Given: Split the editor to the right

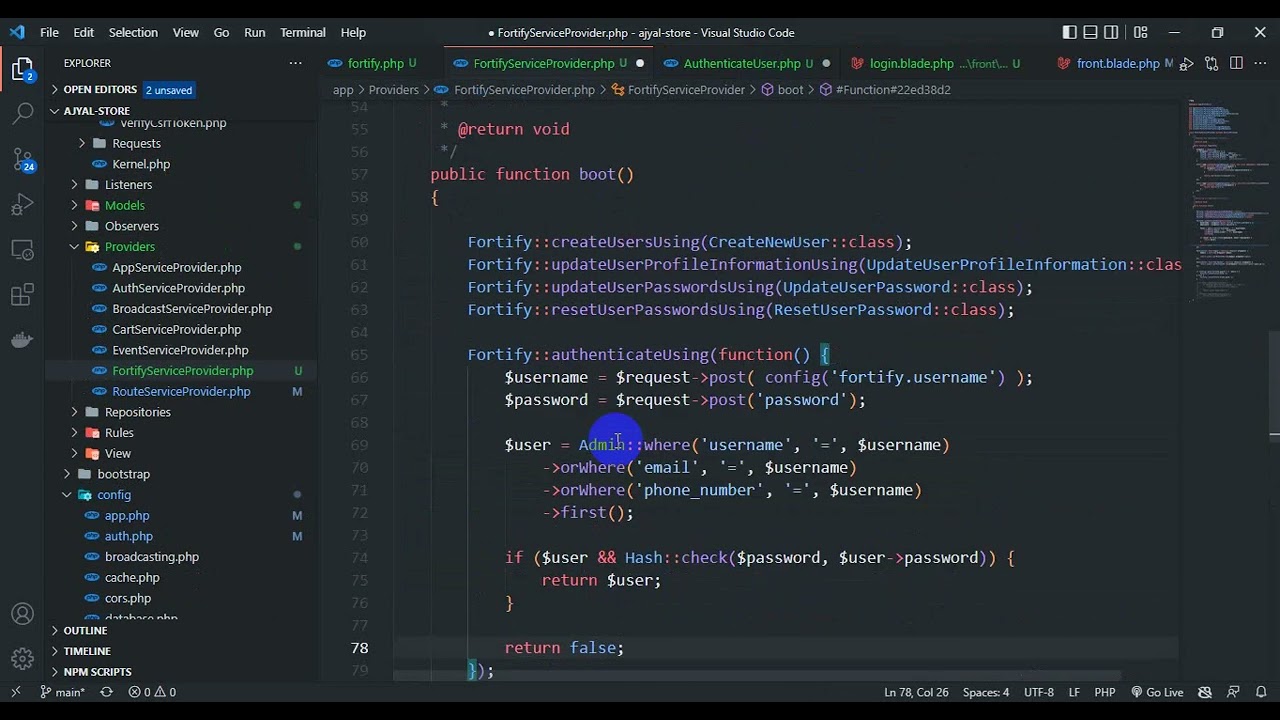Looking at the screenshot, I should point(1236,63).
